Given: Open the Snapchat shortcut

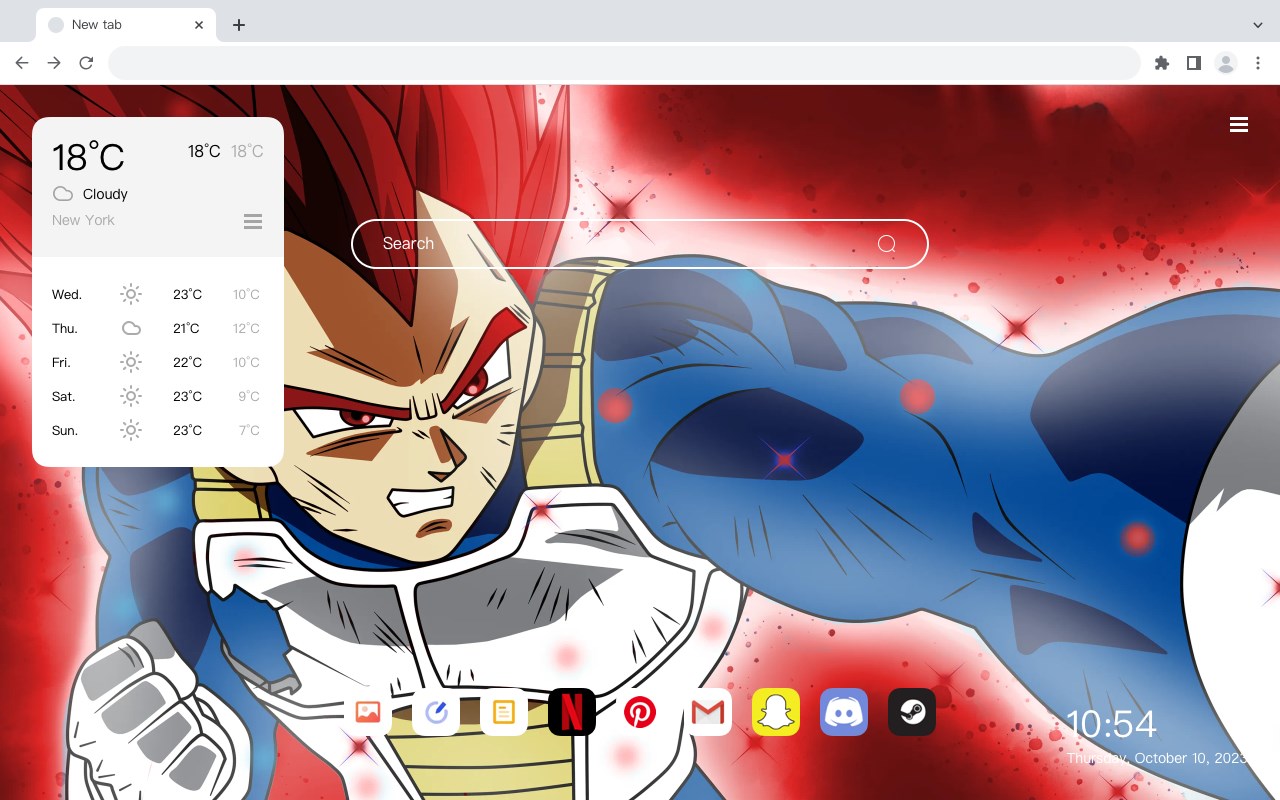Looking at the screenshot, I should point(776,712).
